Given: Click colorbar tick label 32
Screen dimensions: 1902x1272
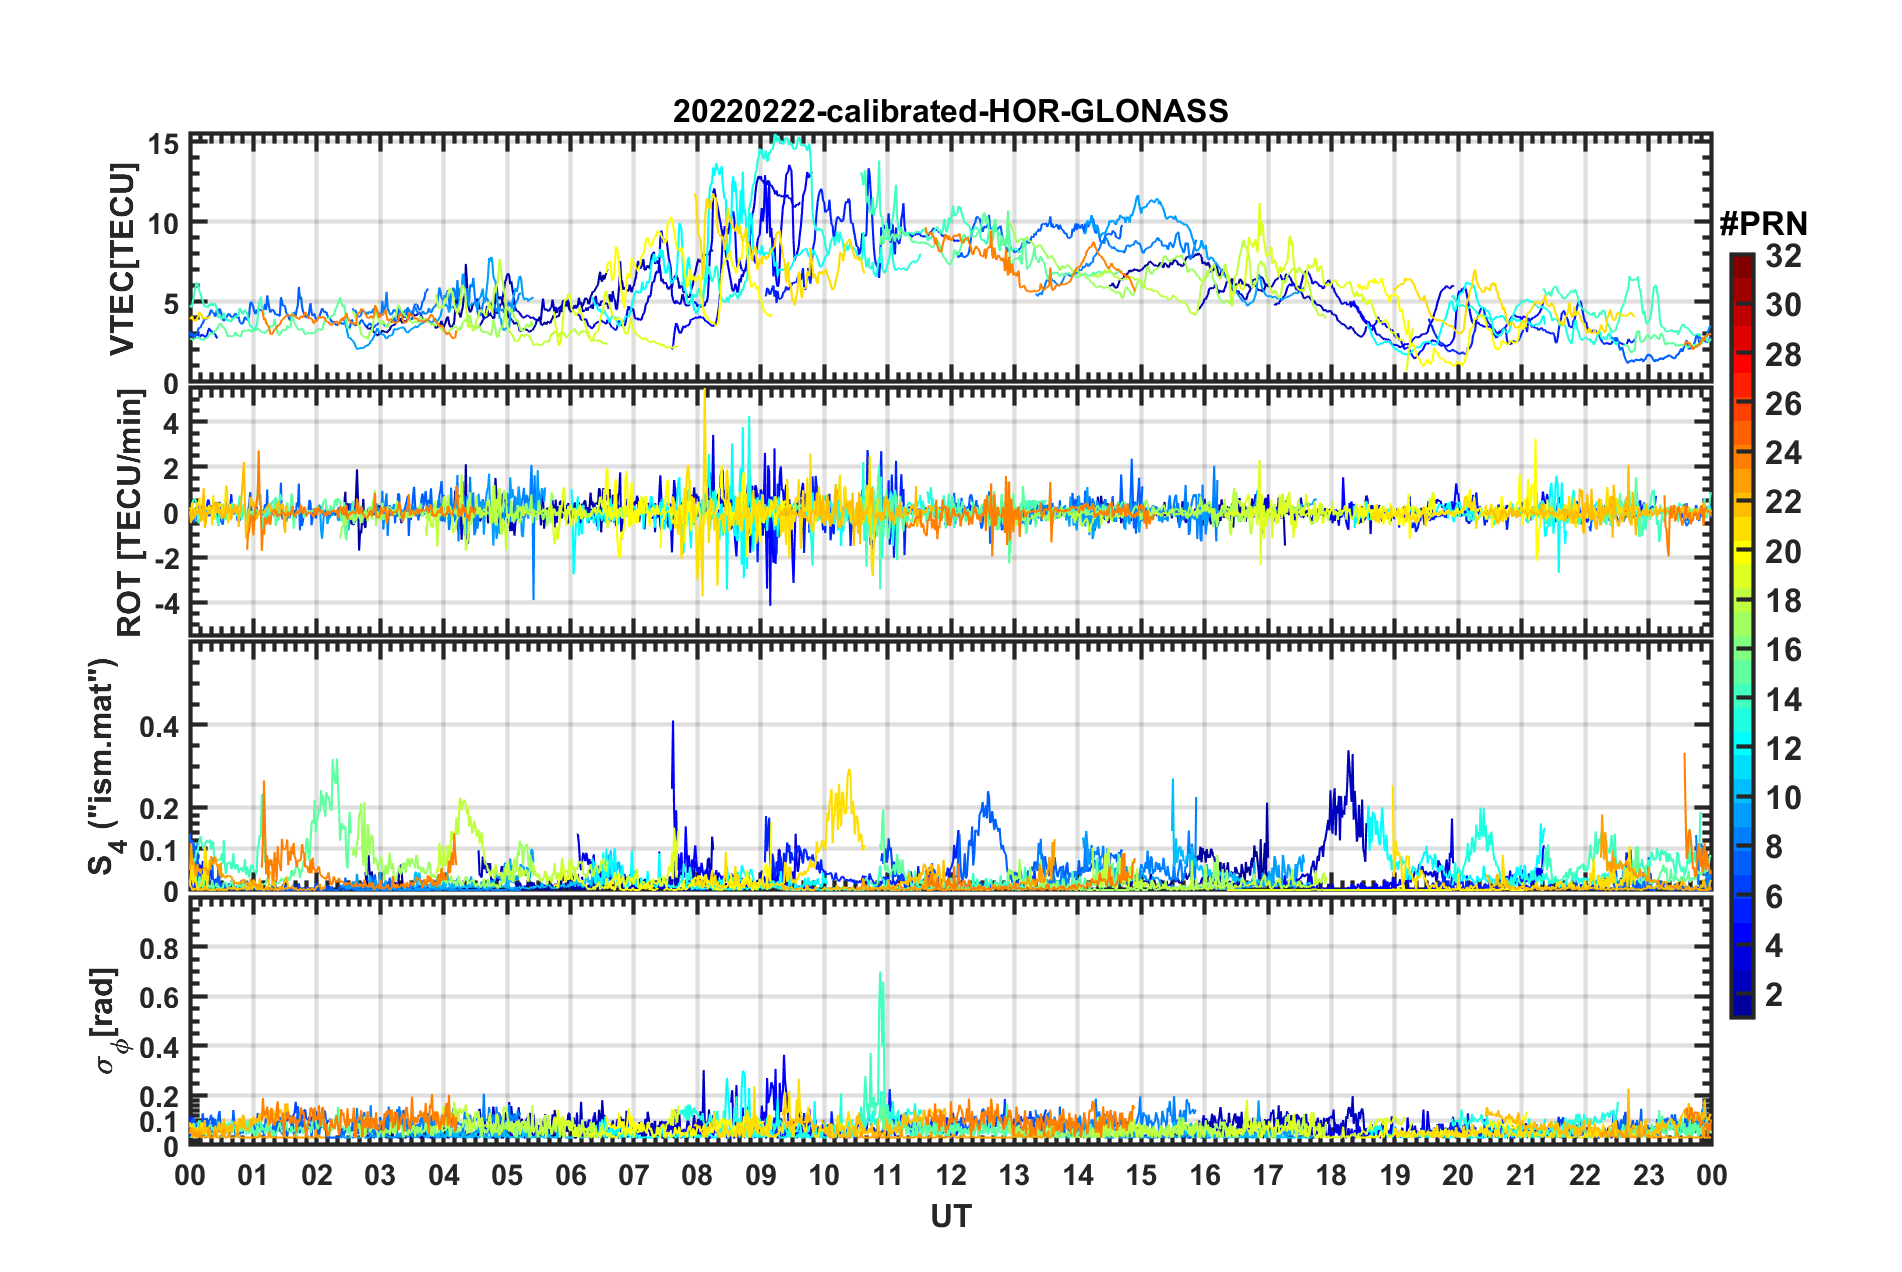Looking at the screenshot, I should tap(1783, 256).
